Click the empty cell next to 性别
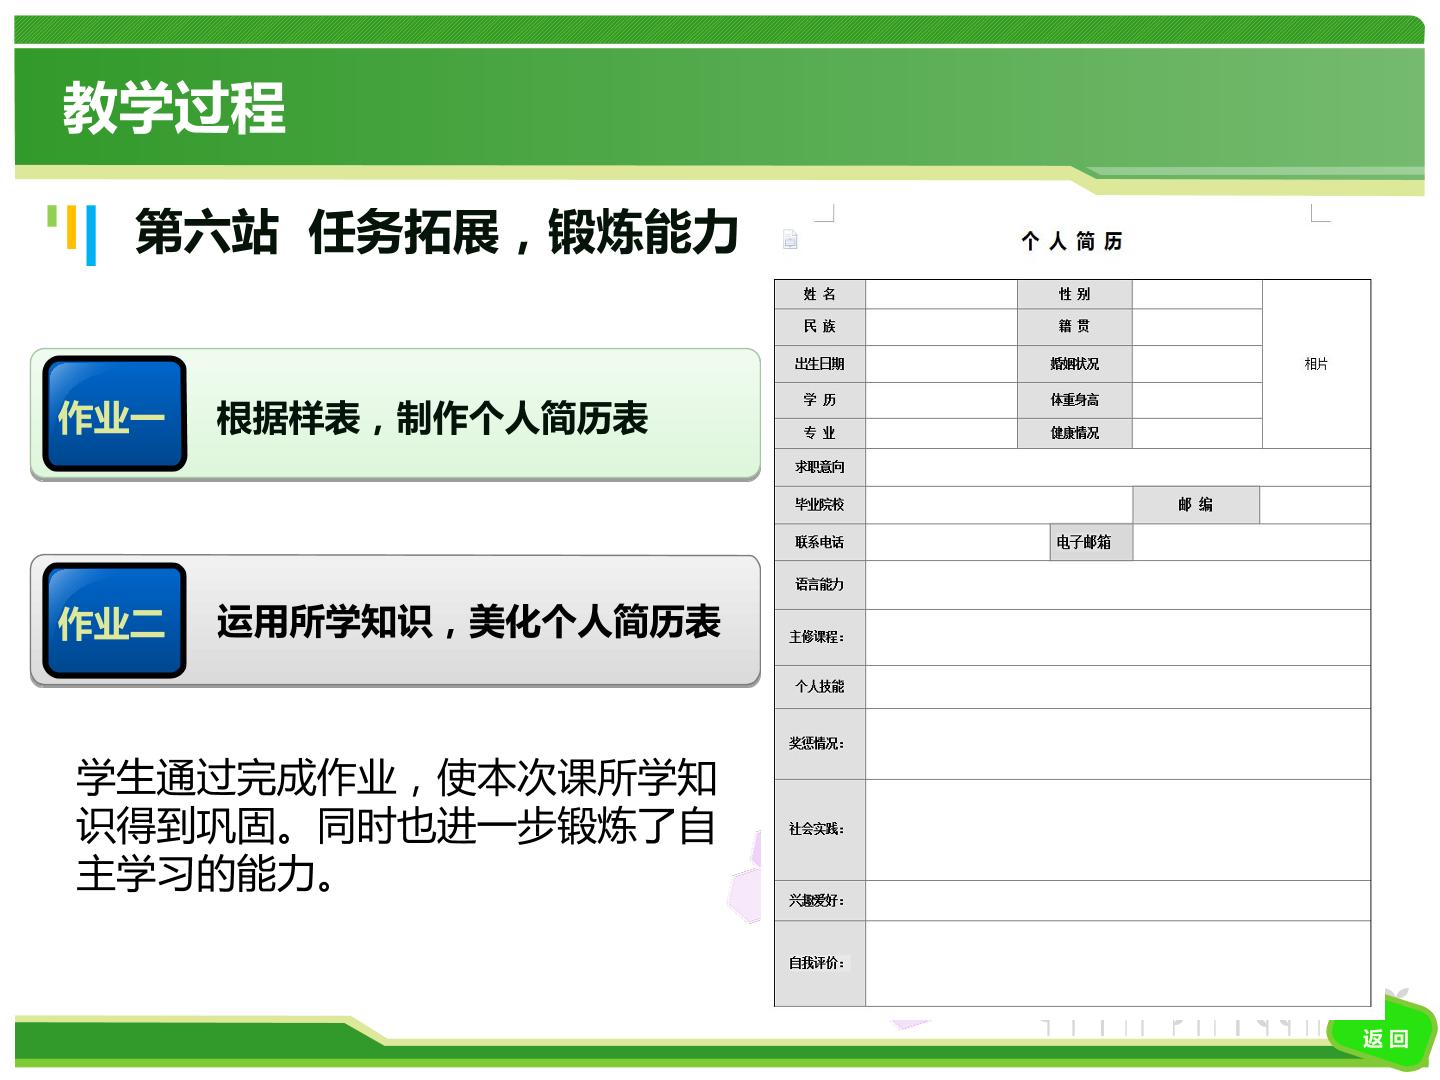The image size is (1440, 1080). (1197, 294)
